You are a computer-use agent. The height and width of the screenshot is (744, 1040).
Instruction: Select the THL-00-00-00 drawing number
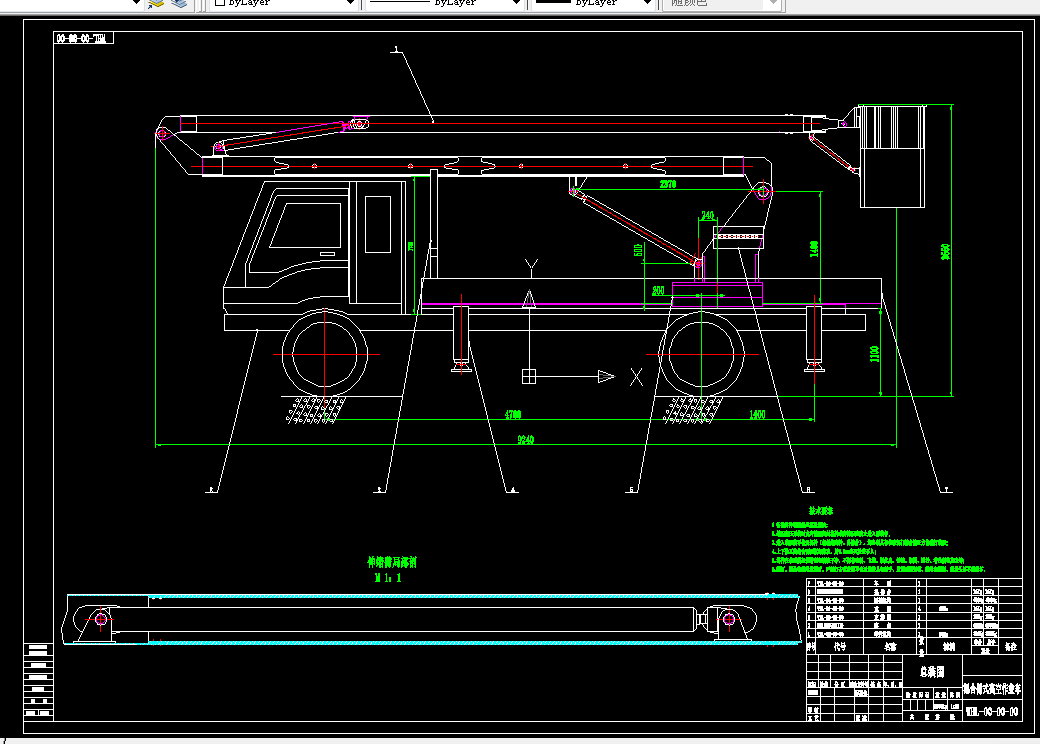click(992, 712)
